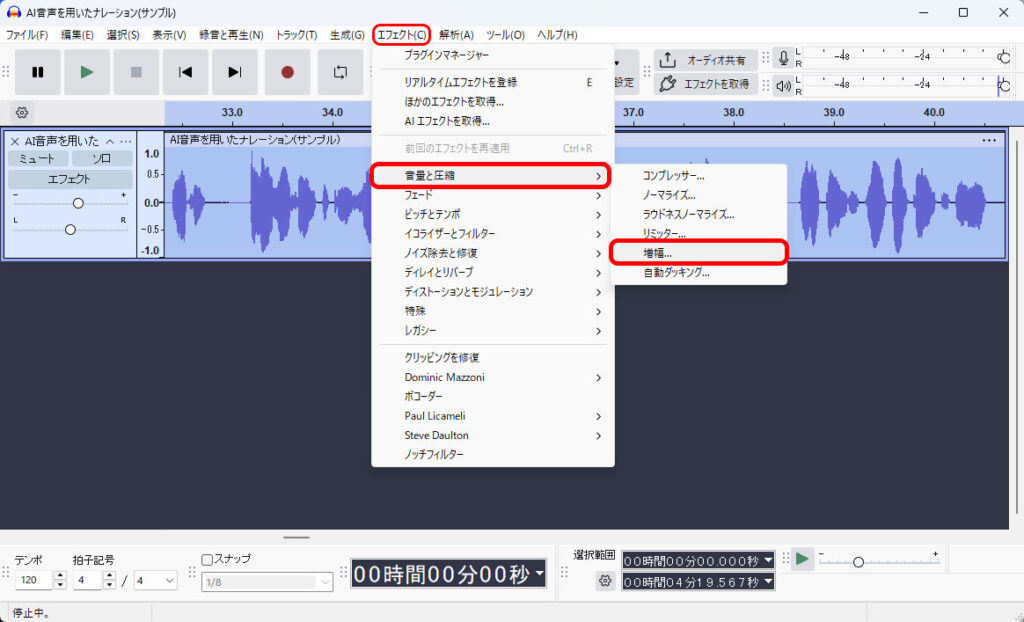
Task: Select ほかのエフェクトを取得 menu entry
Action: tap(493, 102)
